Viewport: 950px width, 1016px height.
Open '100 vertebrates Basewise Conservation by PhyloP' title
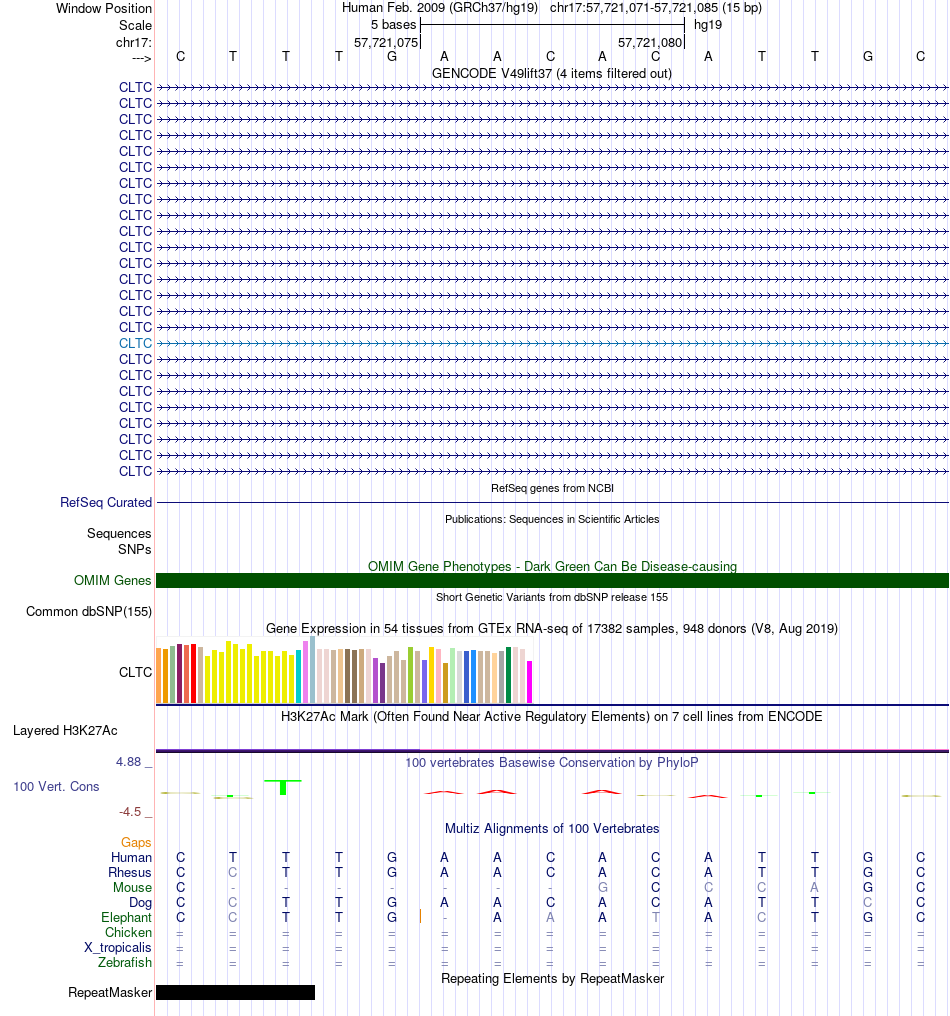tap(552, 763)
